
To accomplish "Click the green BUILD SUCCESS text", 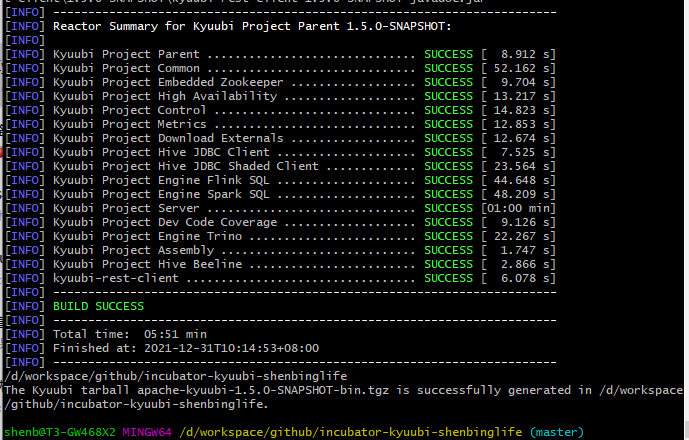I will click(98, 306).
